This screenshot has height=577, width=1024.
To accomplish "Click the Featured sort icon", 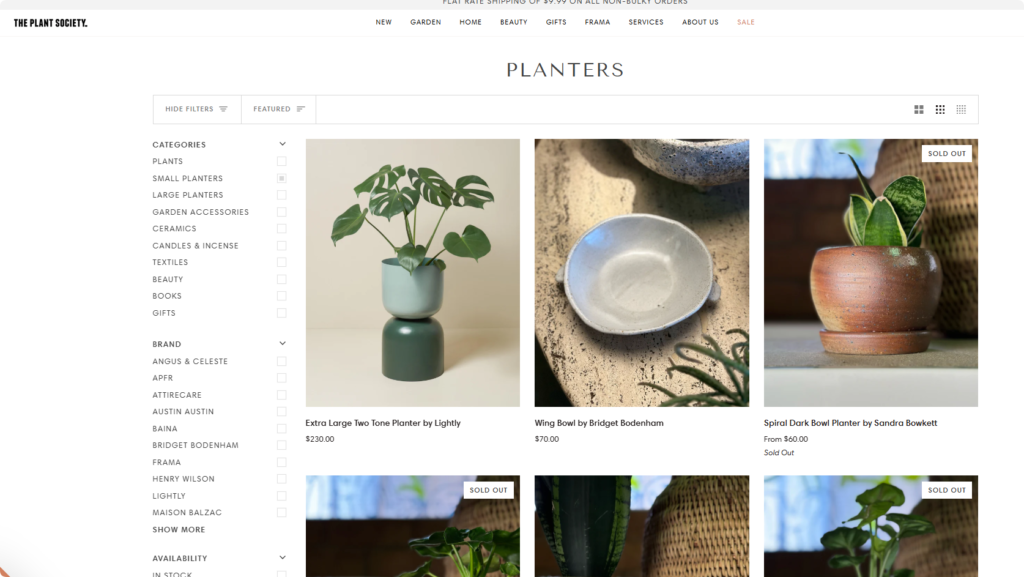I will [300, 109].
